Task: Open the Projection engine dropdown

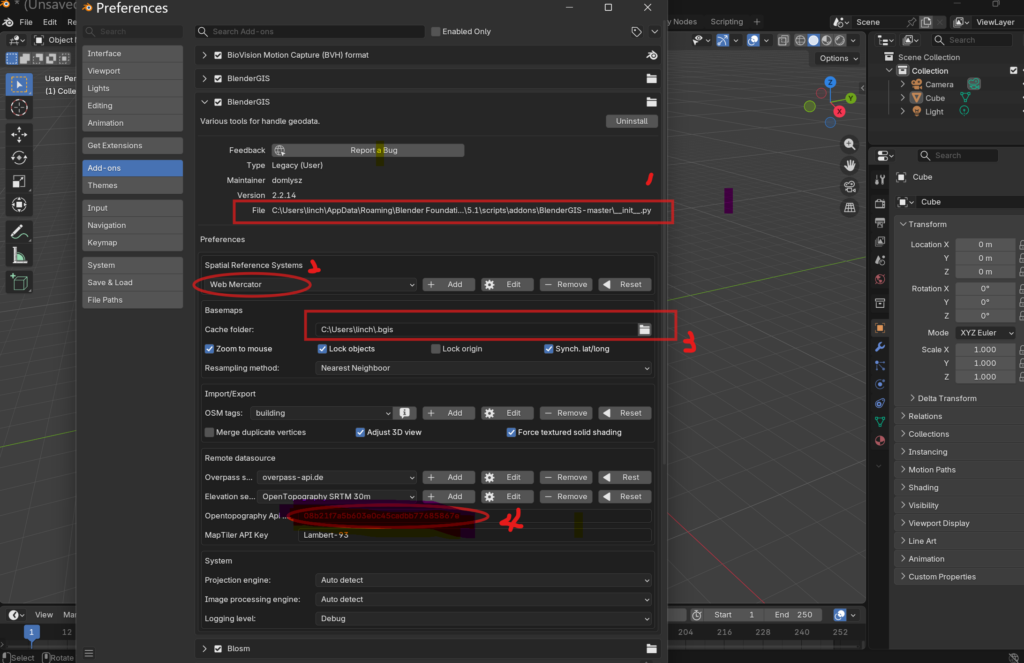Action: click(x=483, y=580)
